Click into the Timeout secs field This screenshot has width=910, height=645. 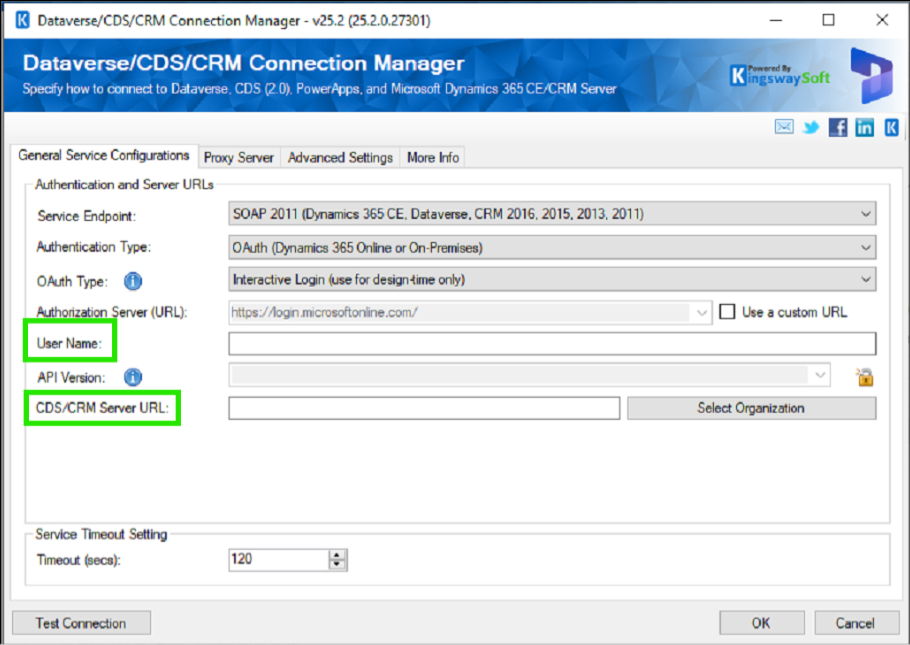coord(279,560)
